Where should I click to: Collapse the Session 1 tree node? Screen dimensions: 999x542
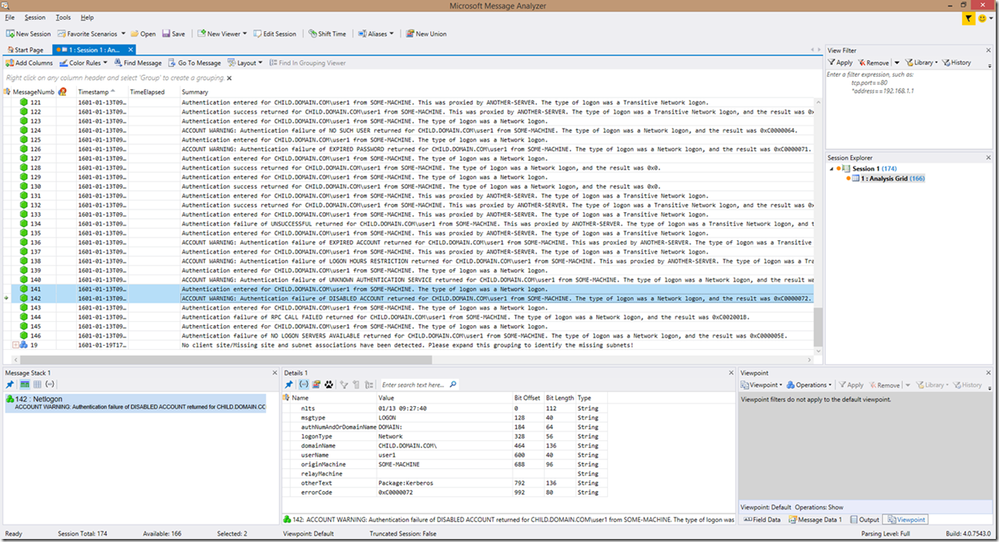831,169
